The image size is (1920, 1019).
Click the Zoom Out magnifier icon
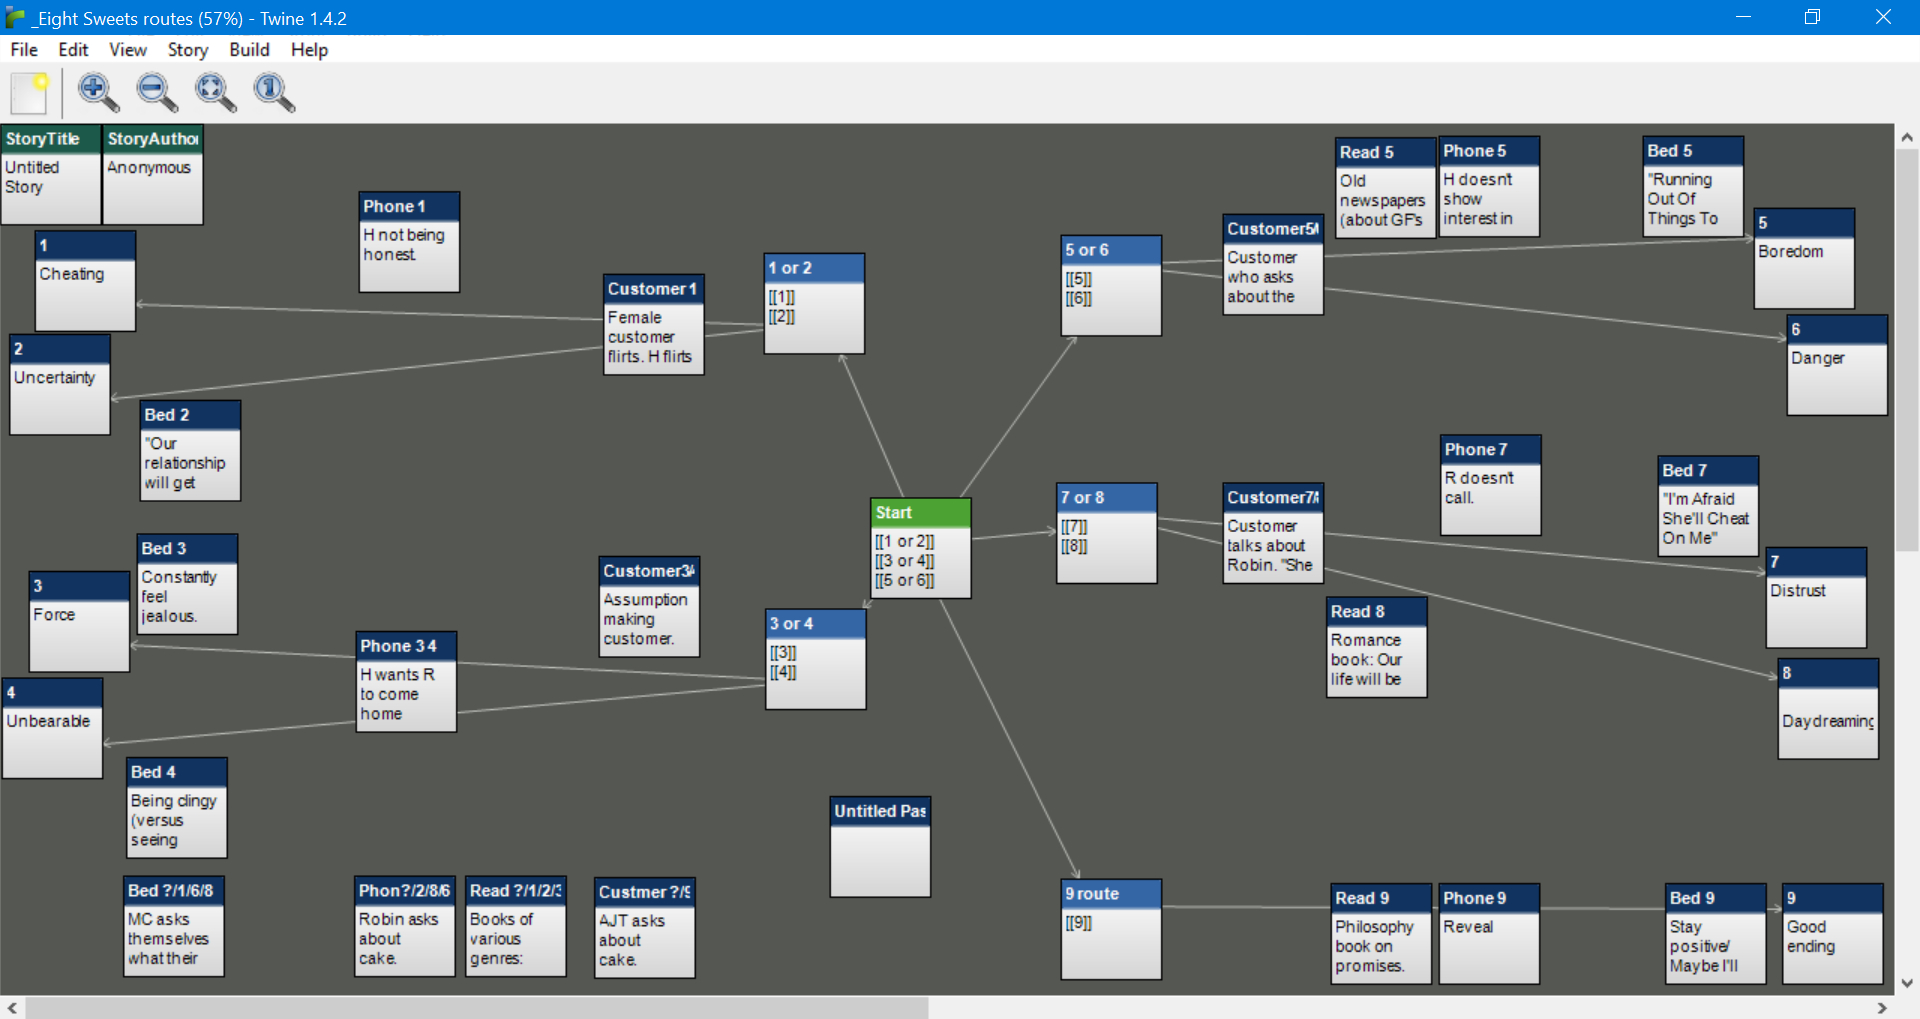[157, 93]
